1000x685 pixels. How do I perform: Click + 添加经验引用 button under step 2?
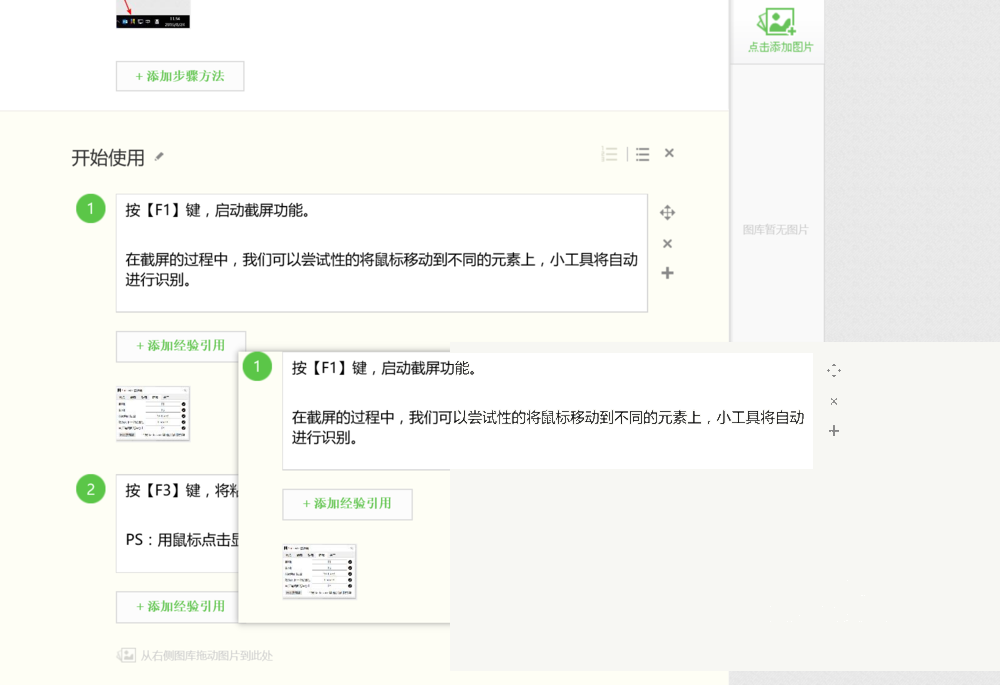tap(177, 607)
